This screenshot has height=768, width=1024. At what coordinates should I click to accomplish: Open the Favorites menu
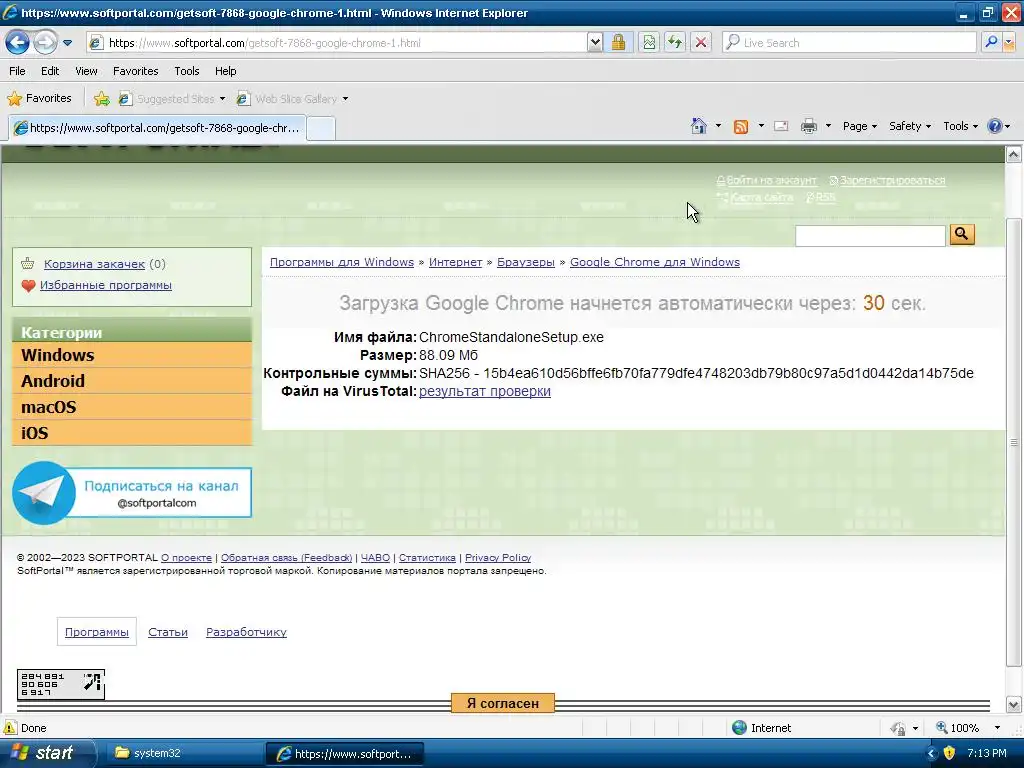click(135, 71)
